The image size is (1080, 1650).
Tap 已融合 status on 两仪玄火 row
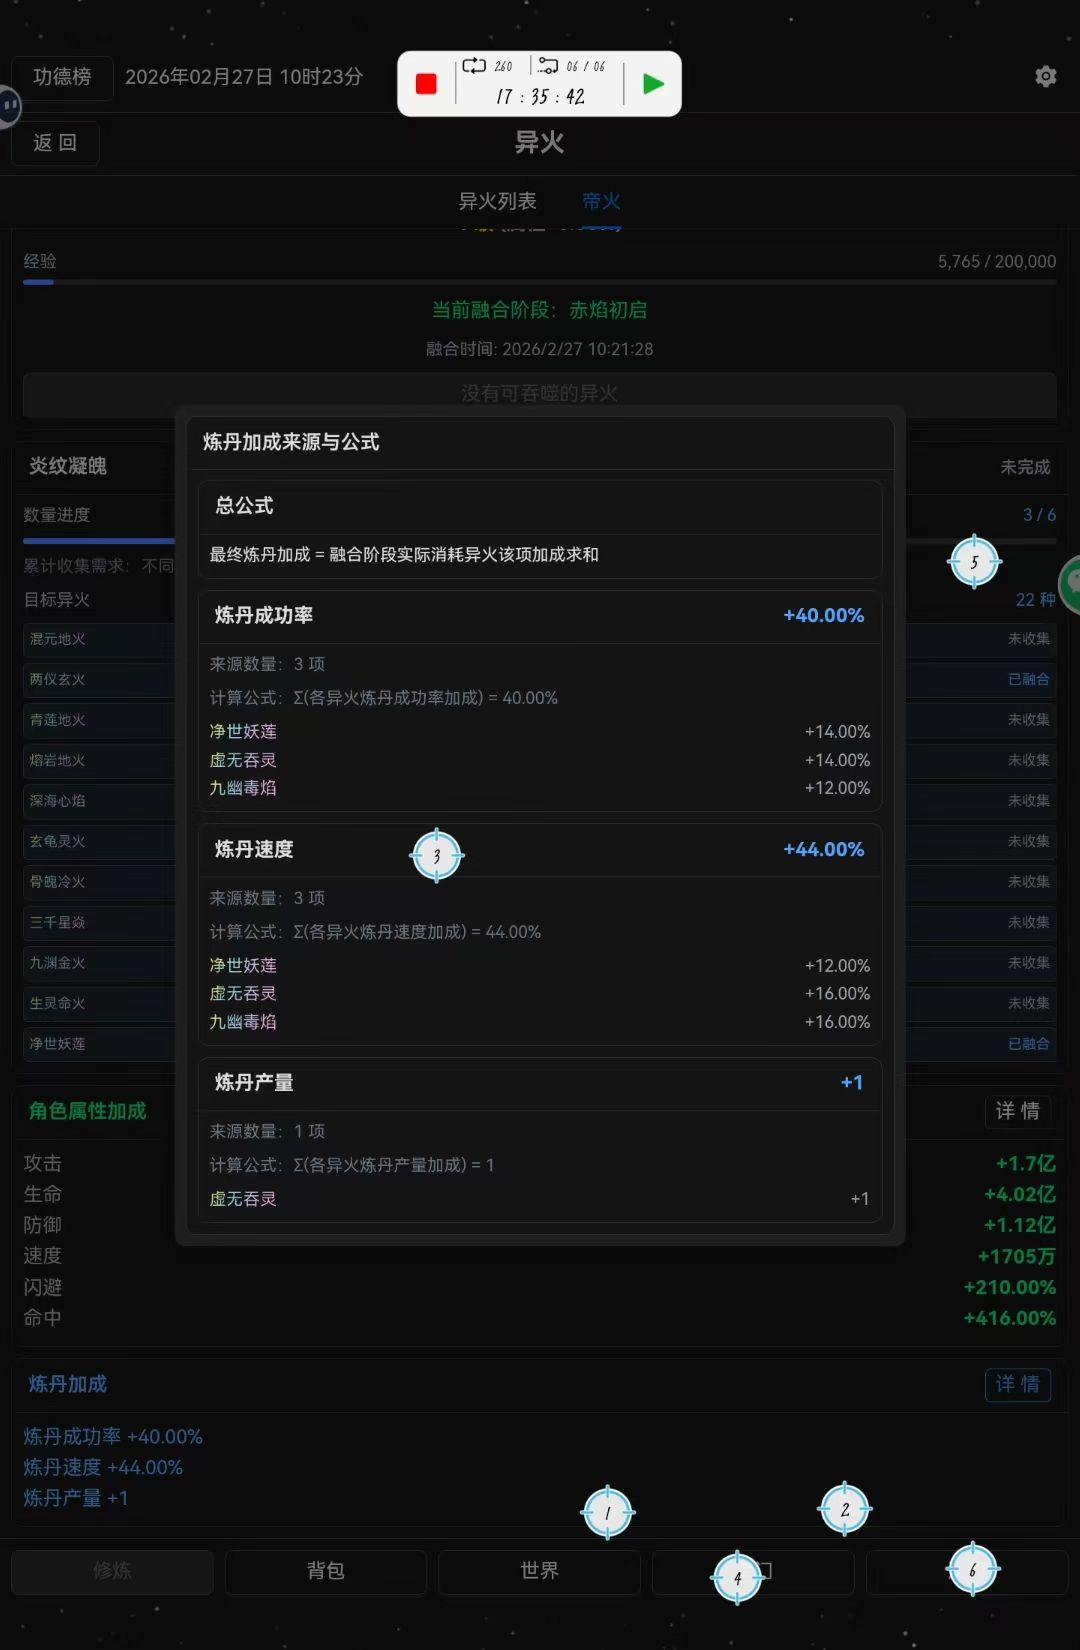pos(1029,680)
